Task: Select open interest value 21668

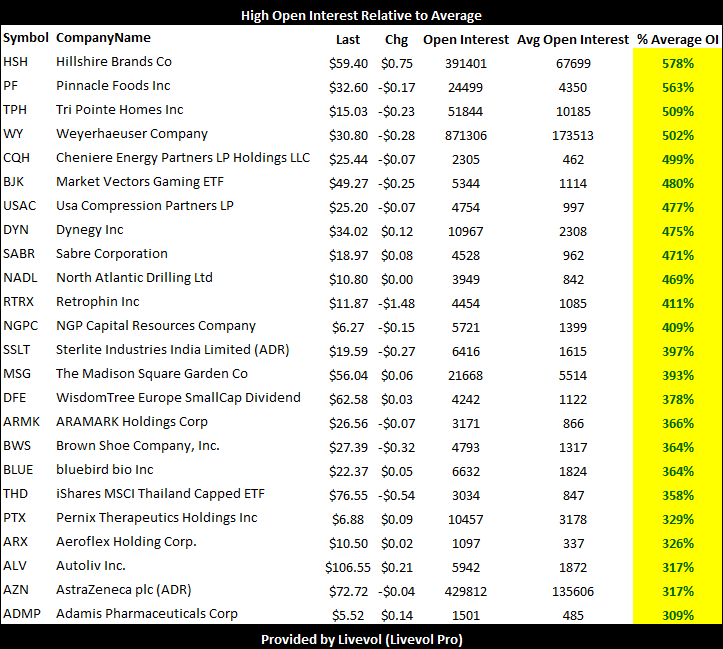Action: [465, 376]
